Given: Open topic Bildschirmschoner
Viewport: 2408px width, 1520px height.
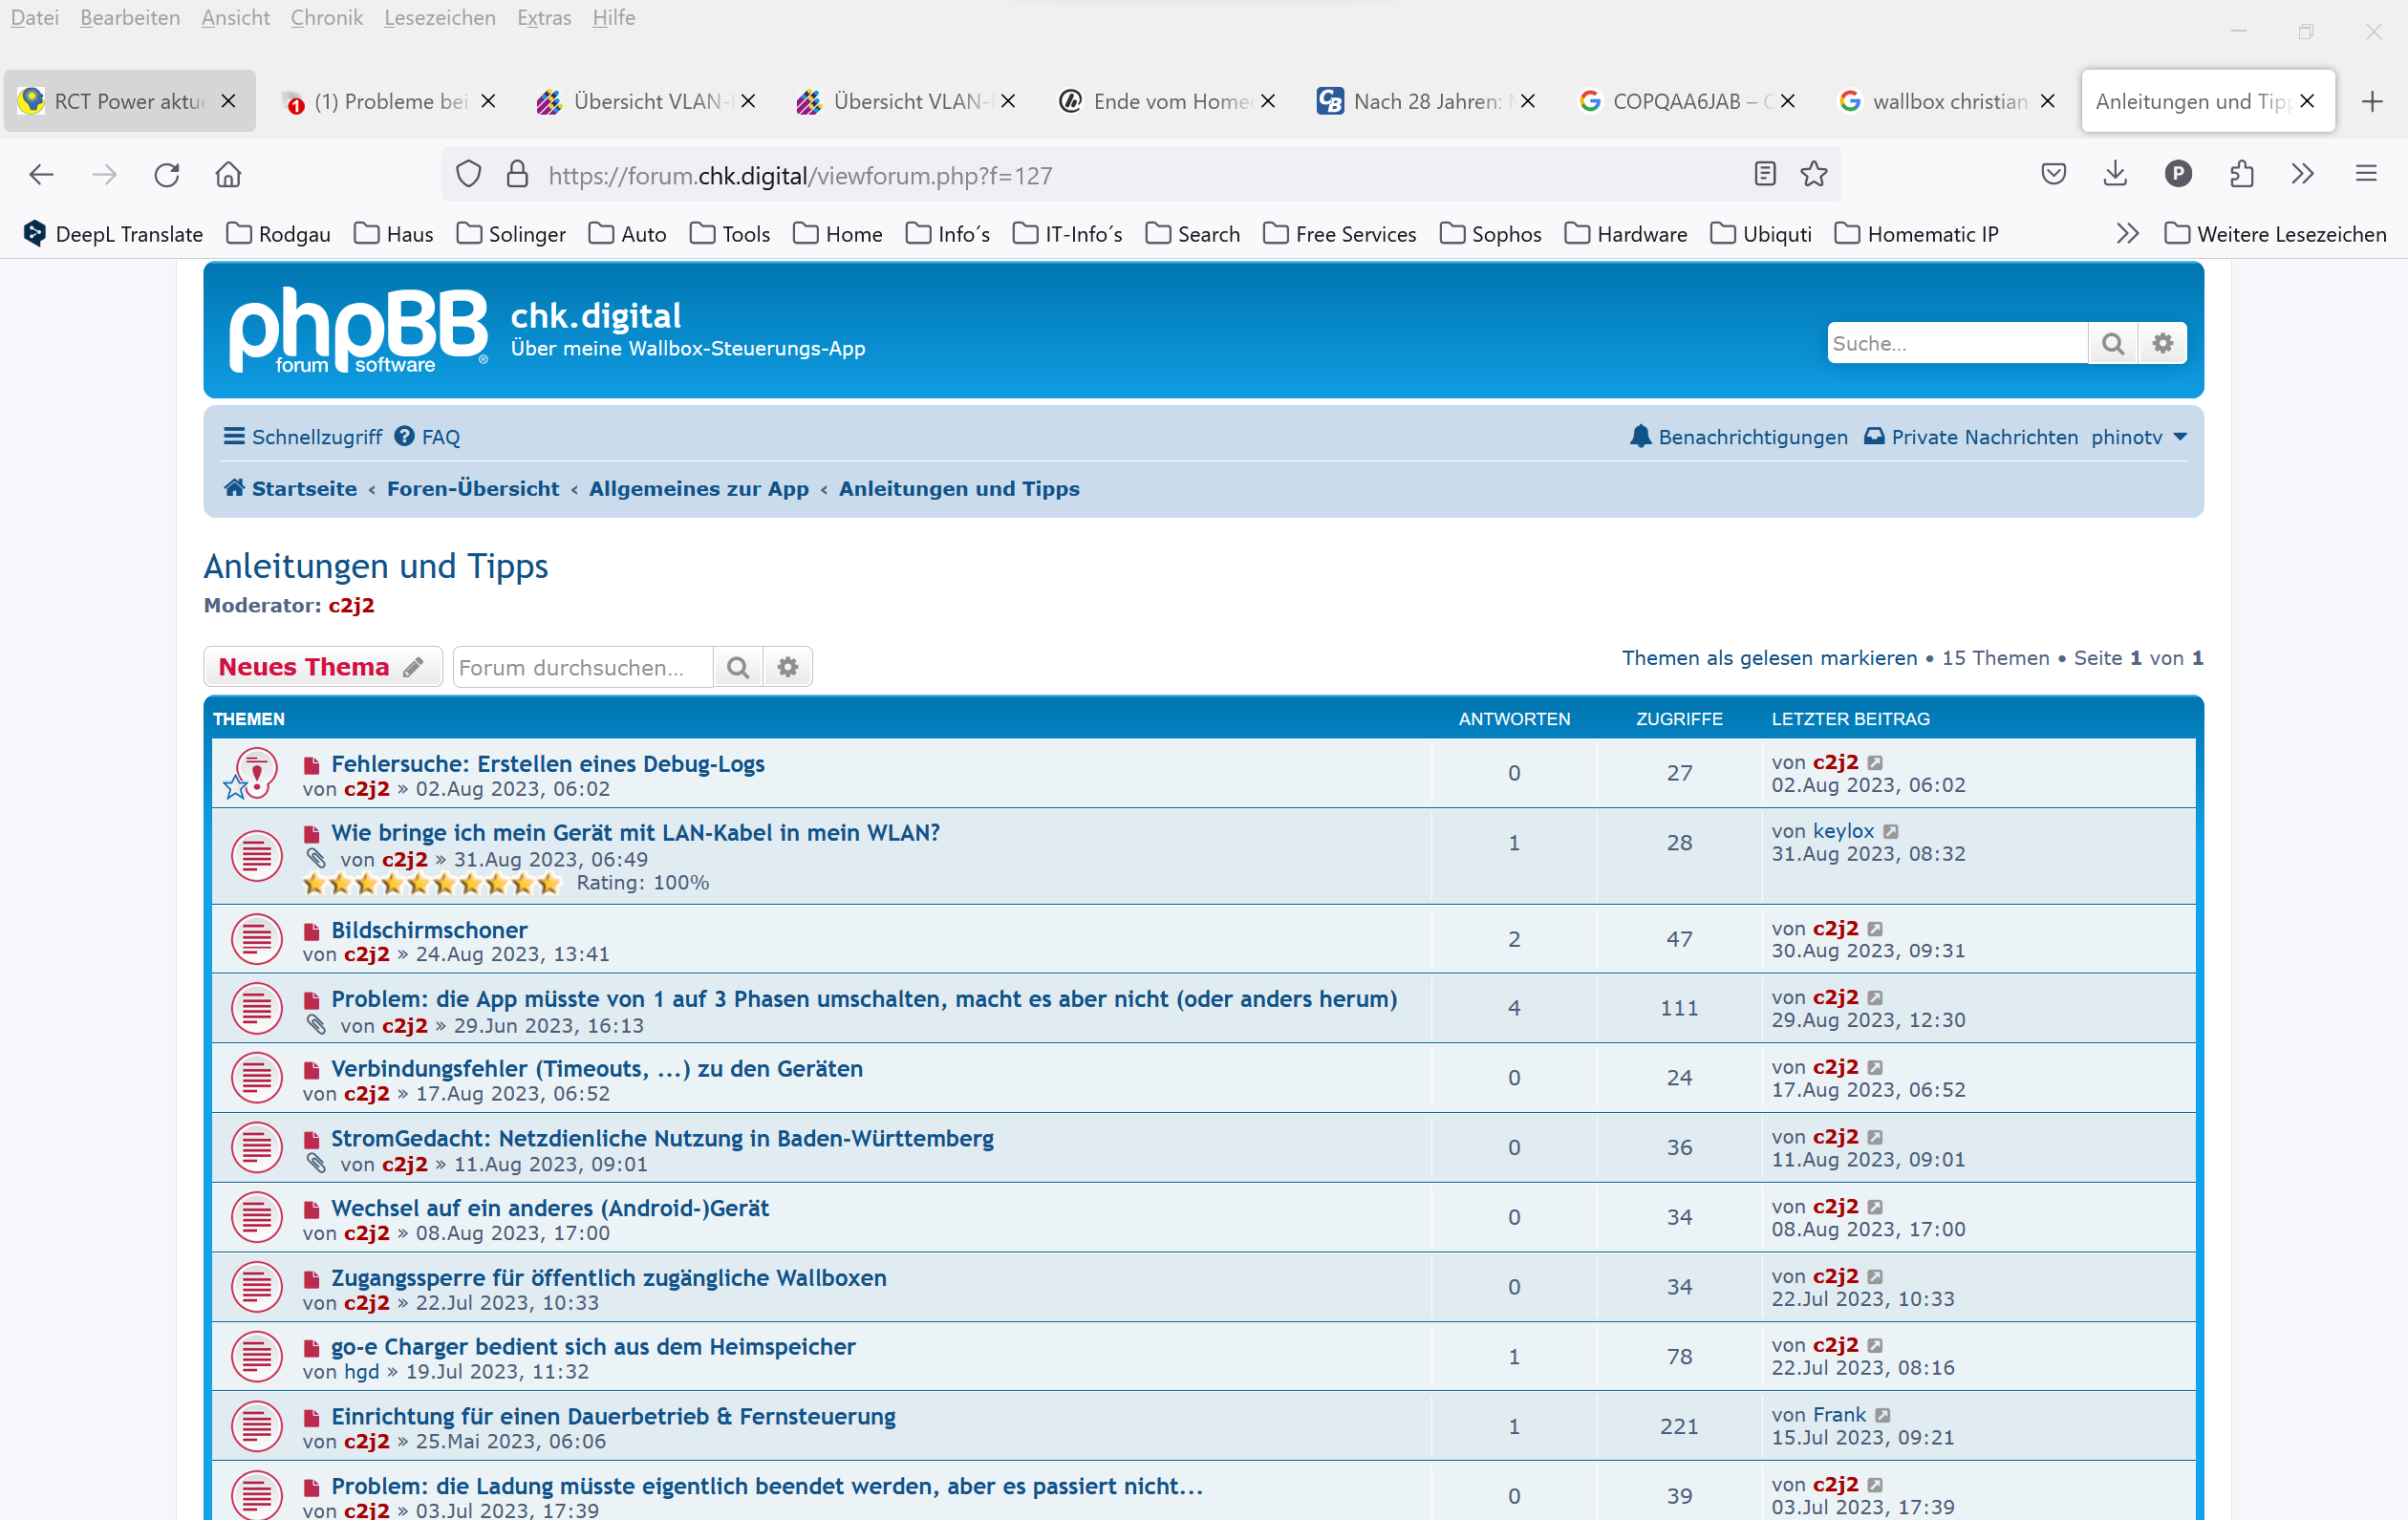Looking at the screenshot, I should pyautogui.click(x=429, y=930).
